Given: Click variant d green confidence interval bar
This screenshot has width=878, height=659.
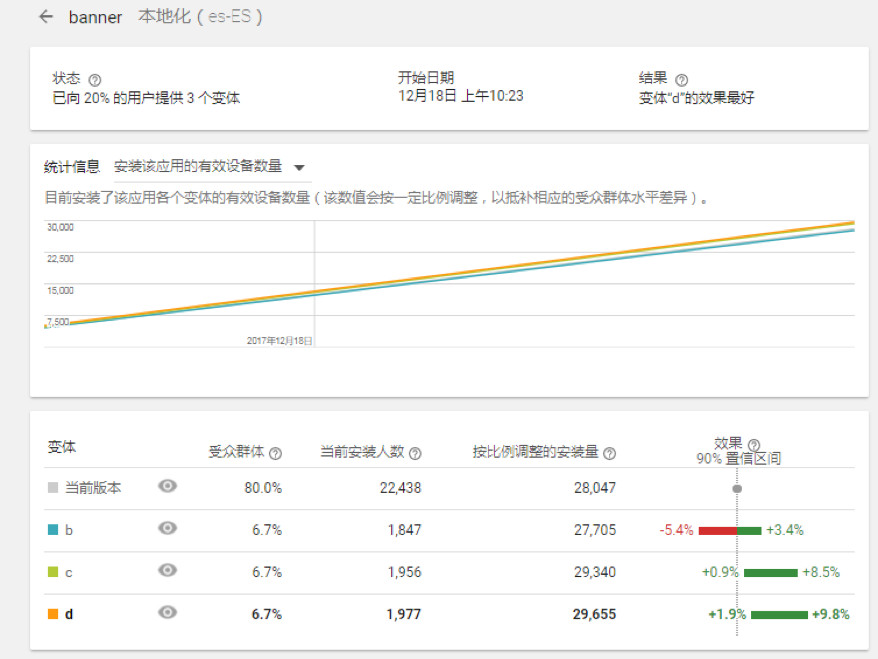Looking at the screenshot, I should click(x=779, y=615).
